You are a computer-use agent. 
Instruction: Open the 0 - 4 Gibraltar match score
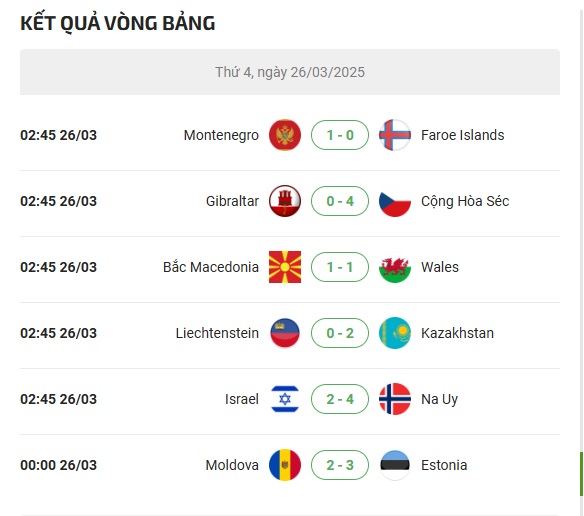[340, 201]
